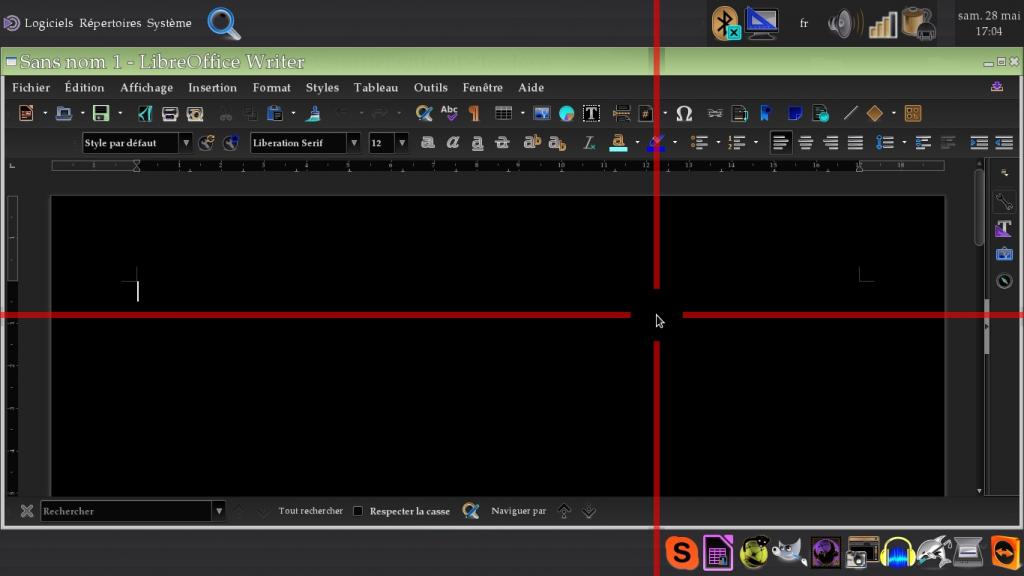Open the Tableau menu
The image size is (1024, 576).
pyautogui.click(x=376, y=88)
